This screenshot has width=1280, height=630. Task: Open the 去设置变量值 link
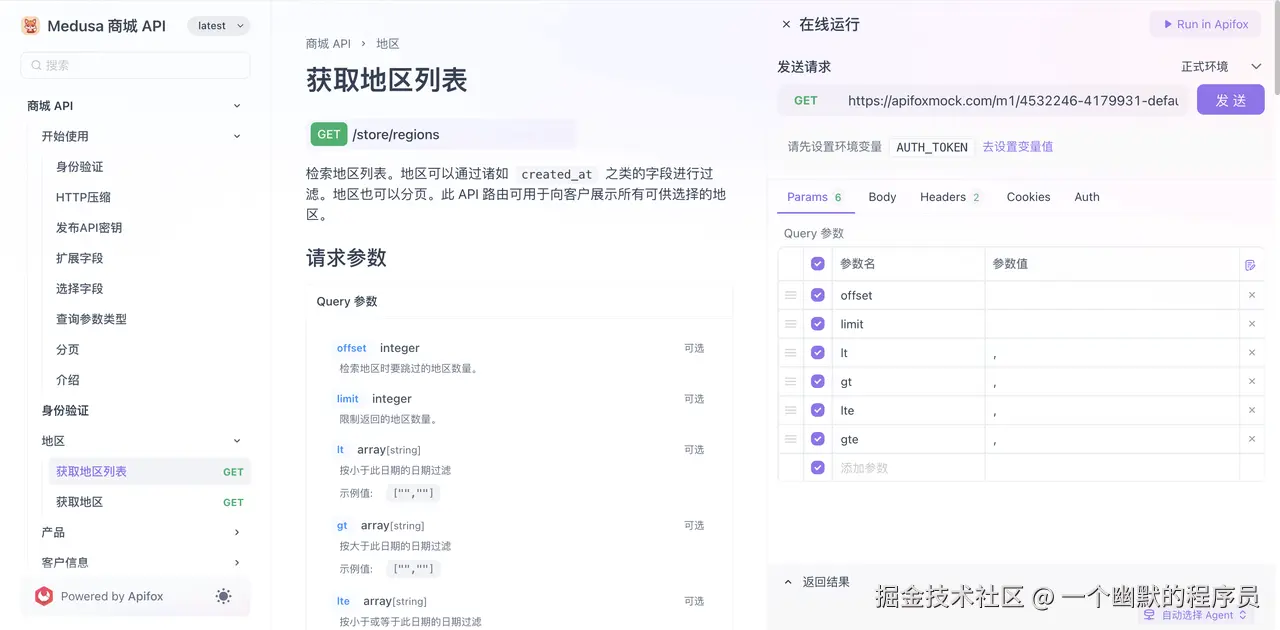[x=1017, y=146]
